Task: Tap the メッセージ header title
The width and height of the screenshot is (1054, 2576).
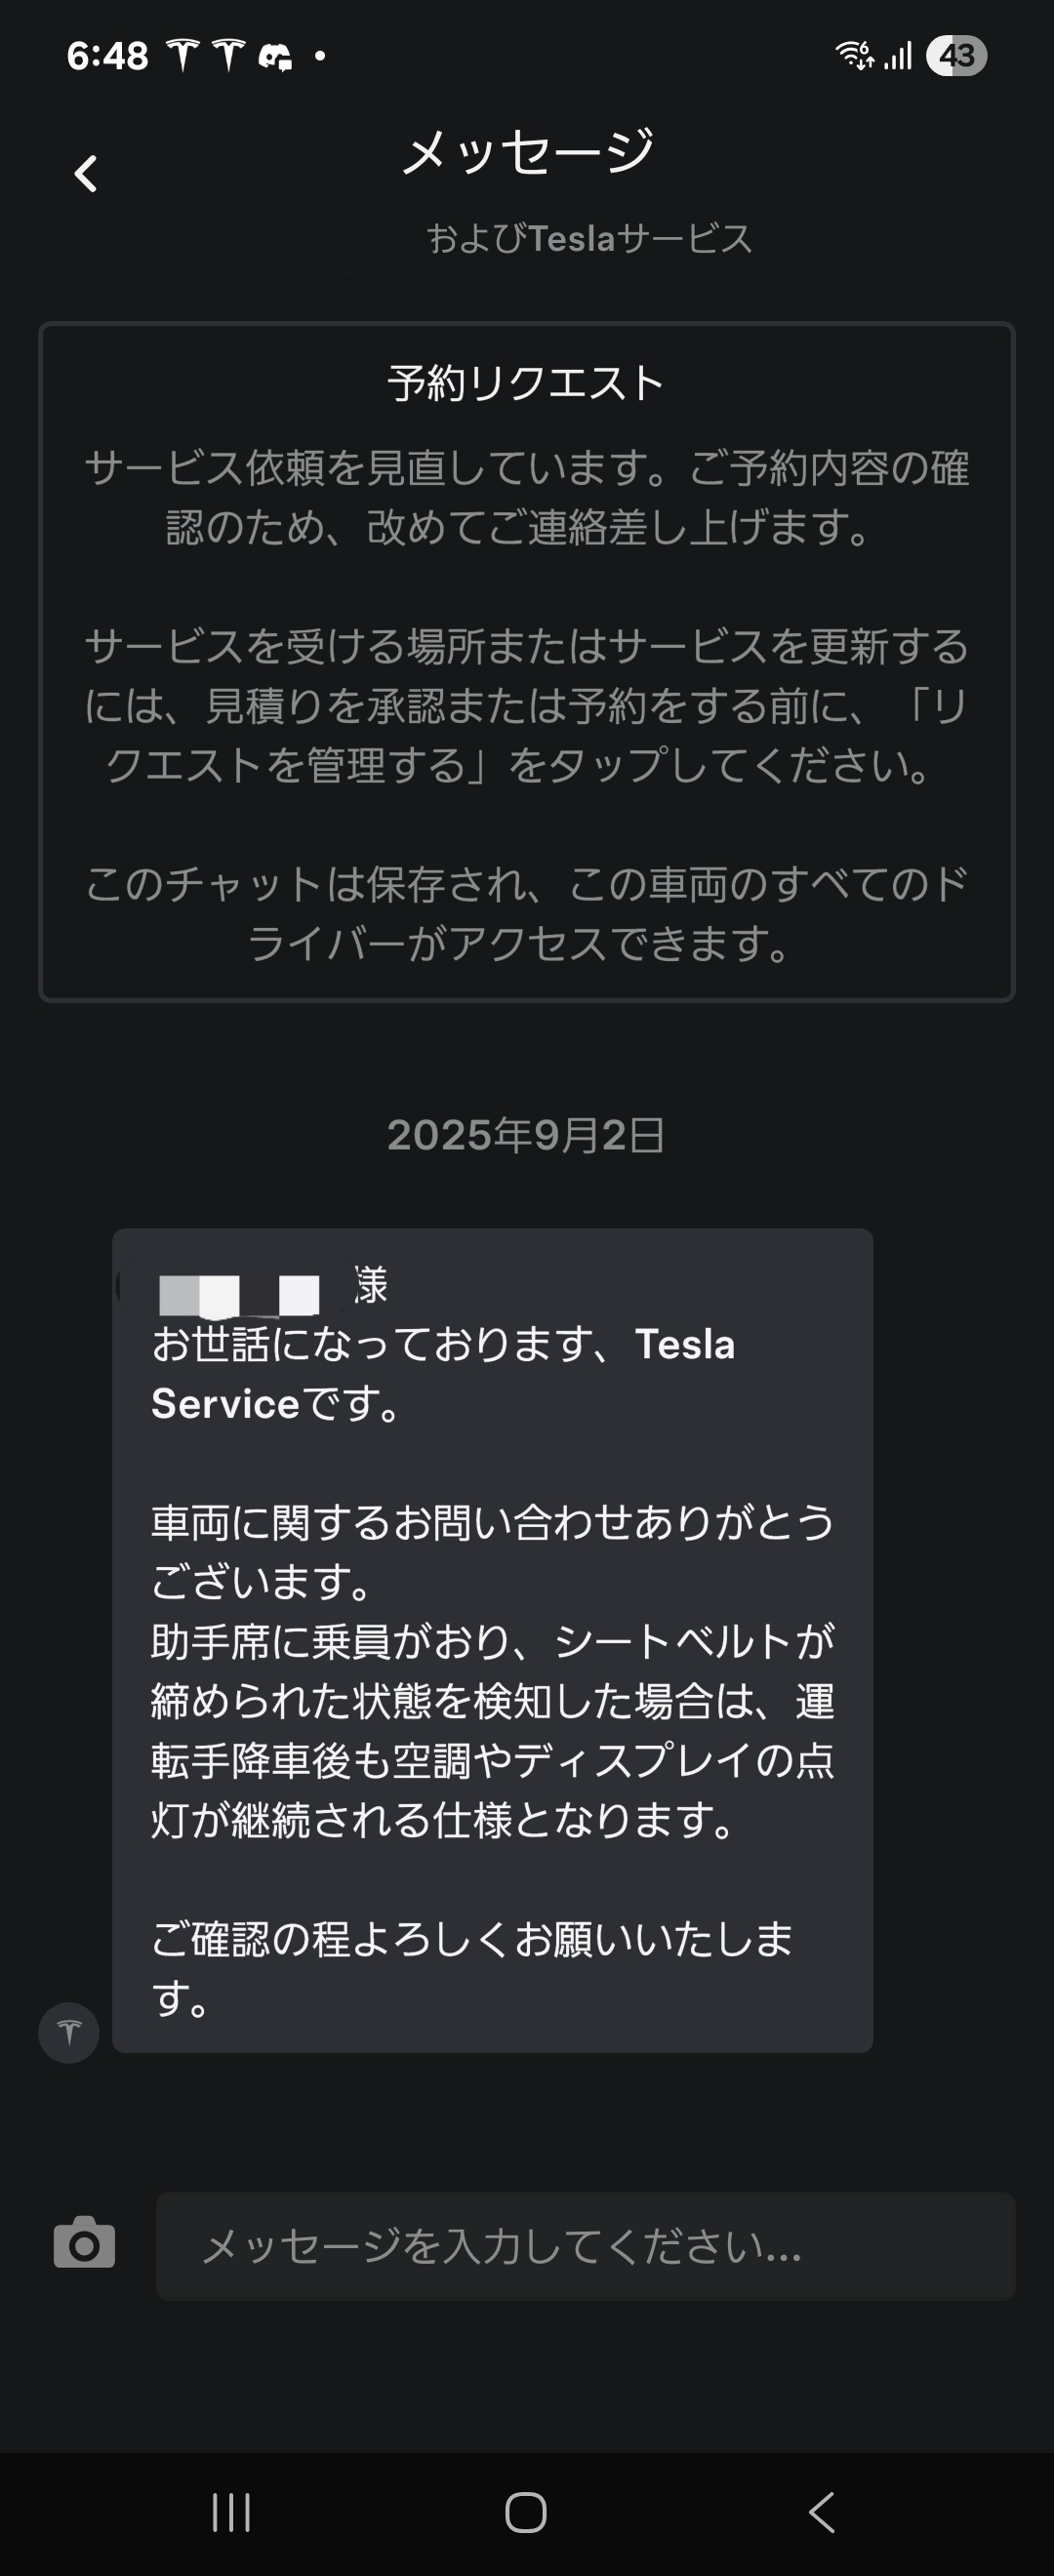Action: (x=527, y=152)
